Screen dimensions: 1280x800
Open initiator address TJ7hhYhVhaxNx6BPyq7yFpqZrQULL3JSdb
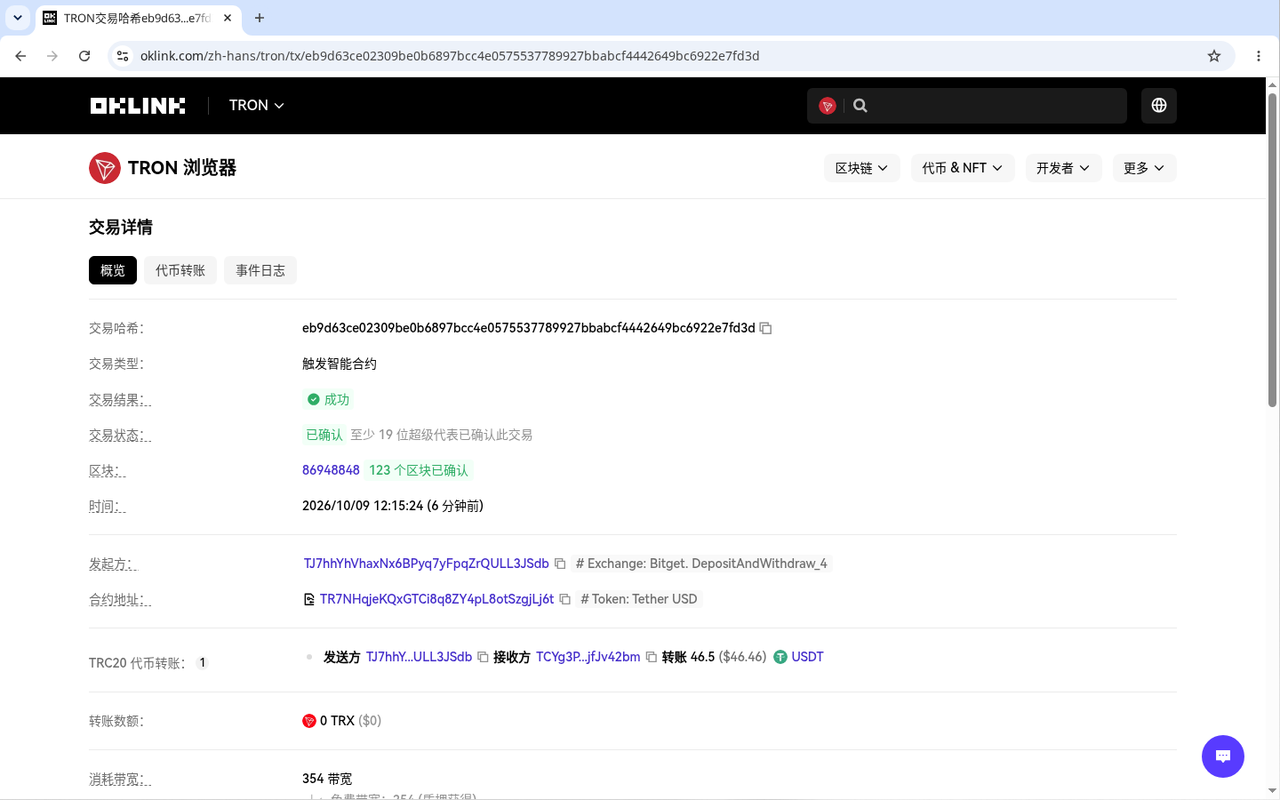coord(426,564)
